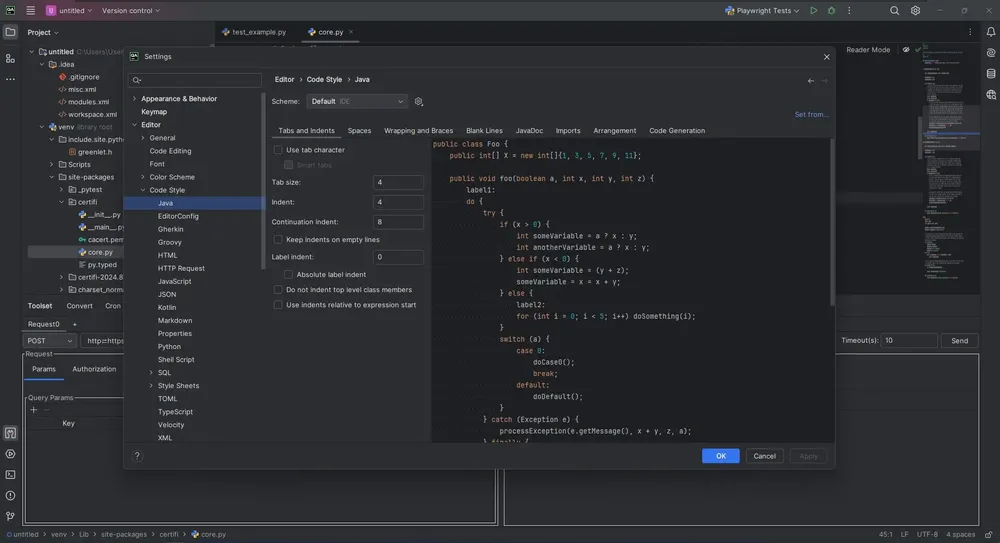Collapse the Editor settings node
Viewport: 1000px width, 543px height.
pos(135,125)
